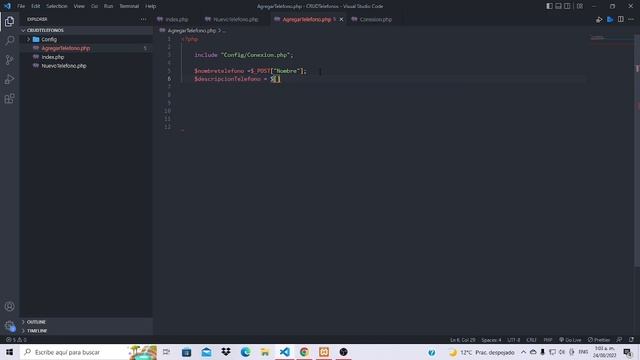Close the AgregarTelefono.php tab

click(341, 19)
